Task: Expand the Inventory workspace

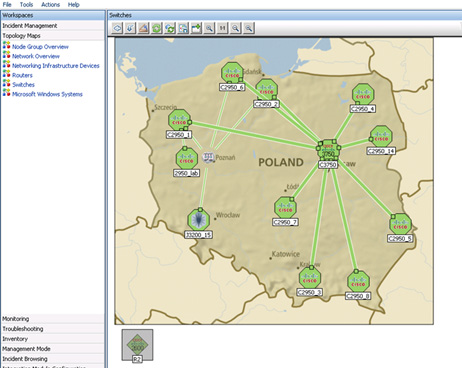Action: [x=53, y=339]
